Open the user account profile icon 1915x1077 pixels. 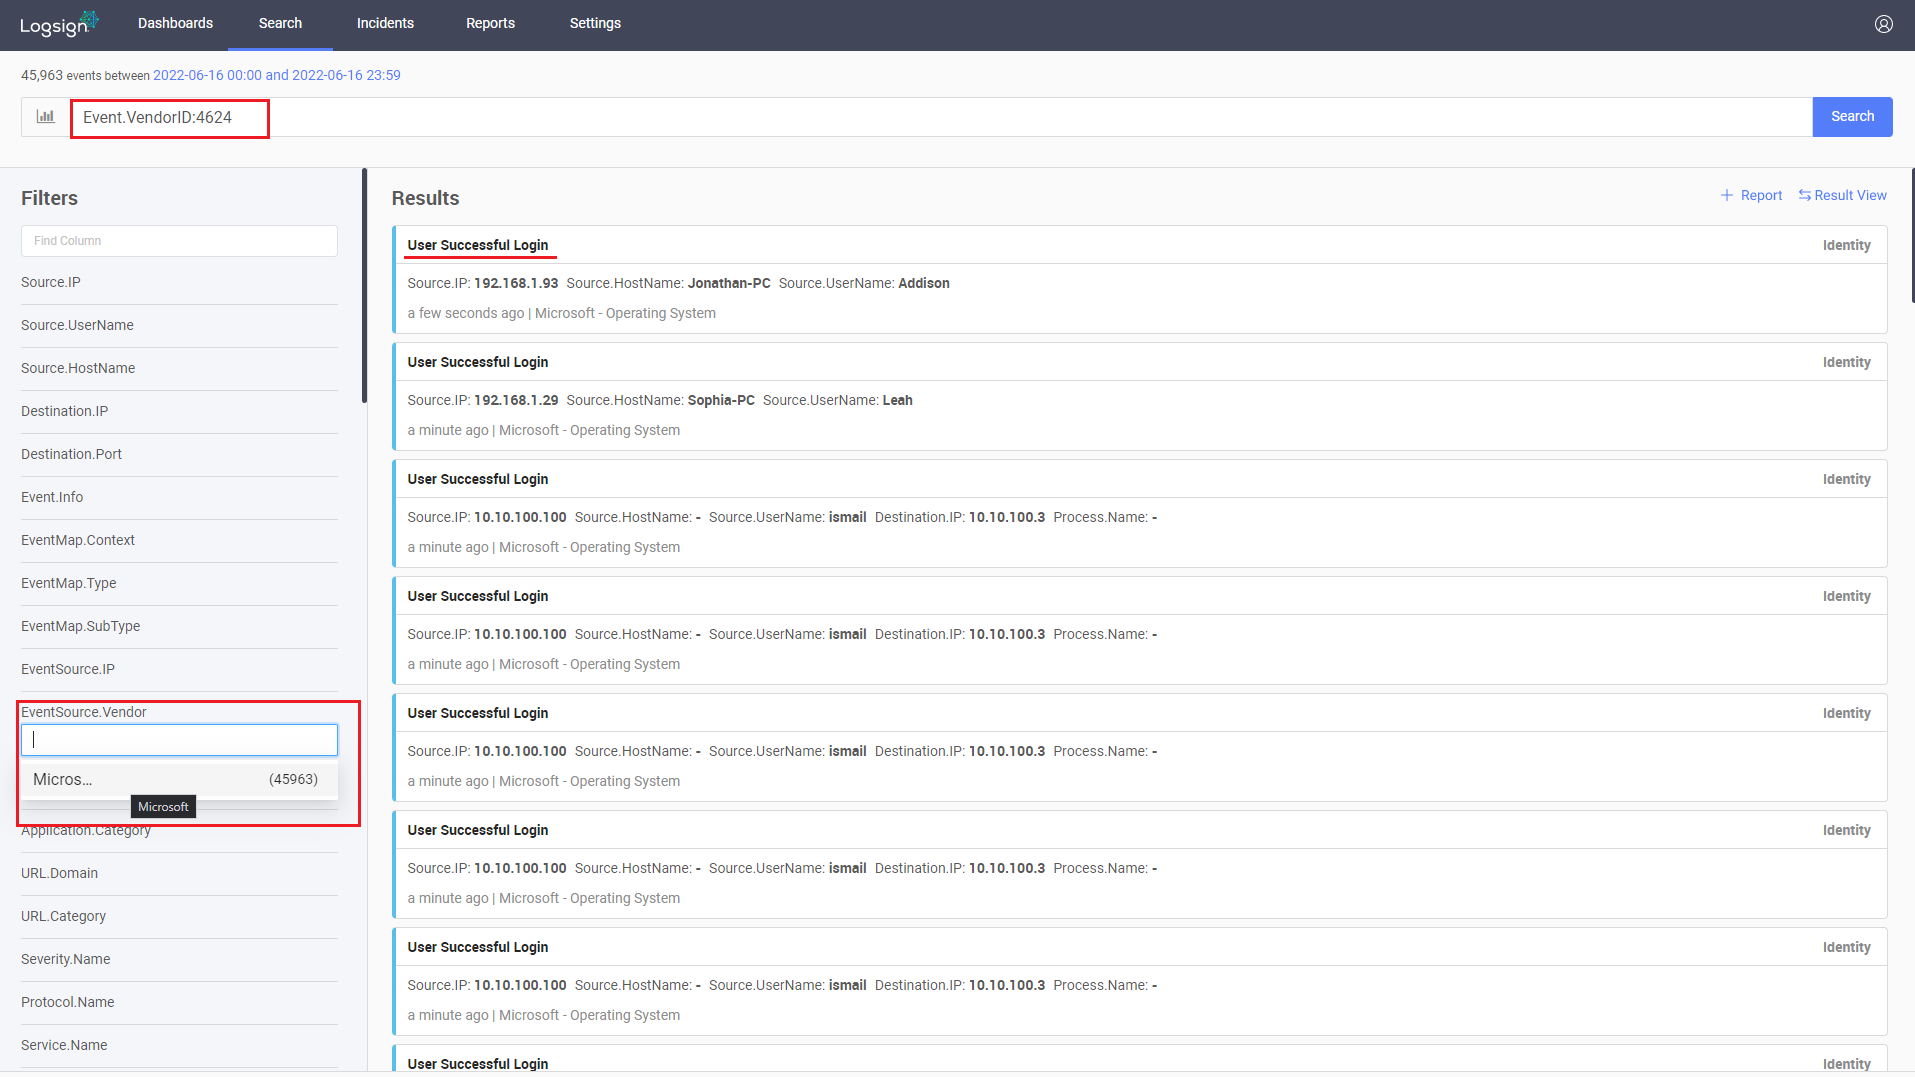point(1883,24)
